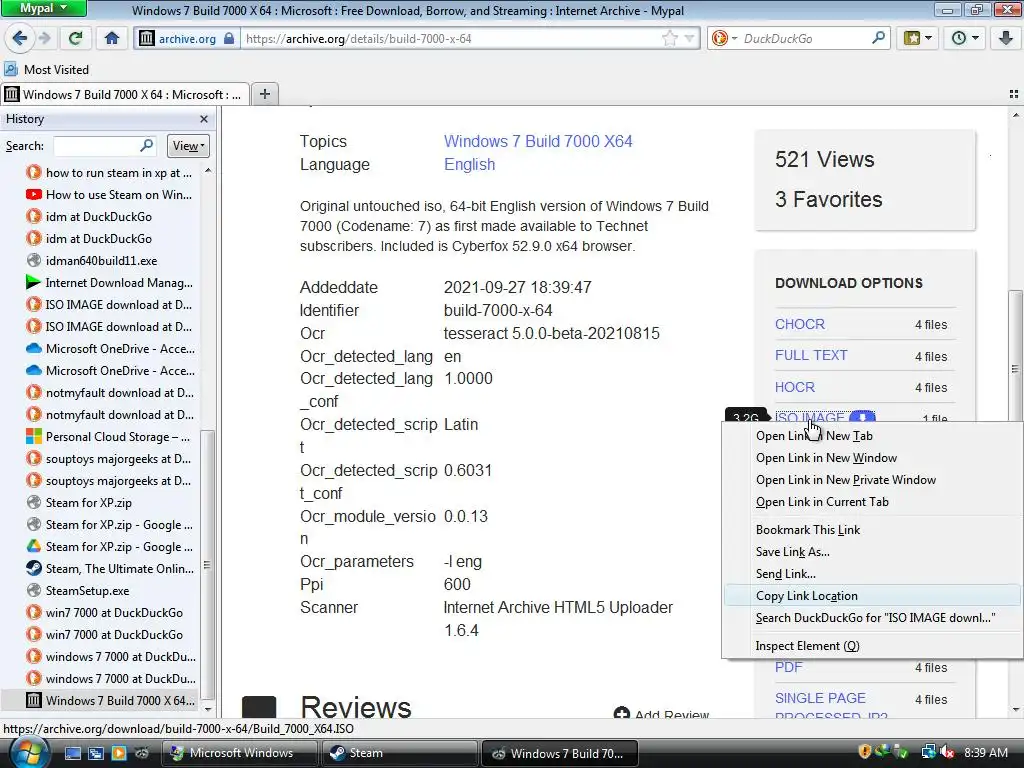Click History sidebar scroll down arrow
This screenshot has height=768, width=1024.
coord(208,709)
